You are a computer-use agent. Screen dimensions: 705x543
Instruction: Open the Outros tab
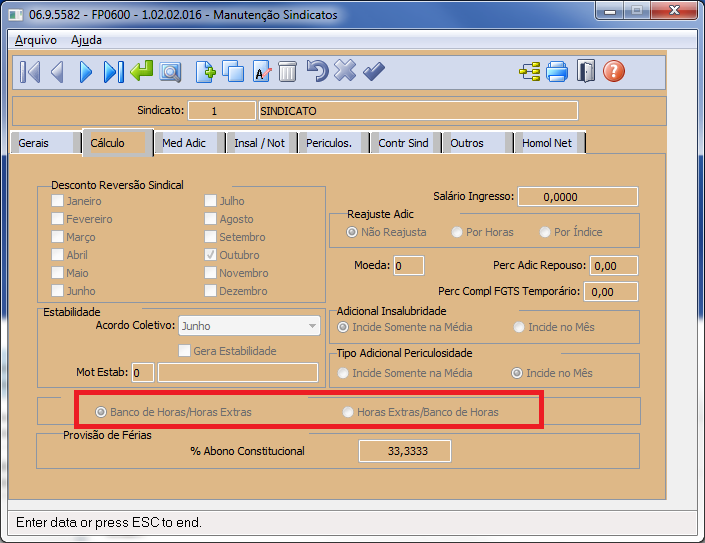477,143
